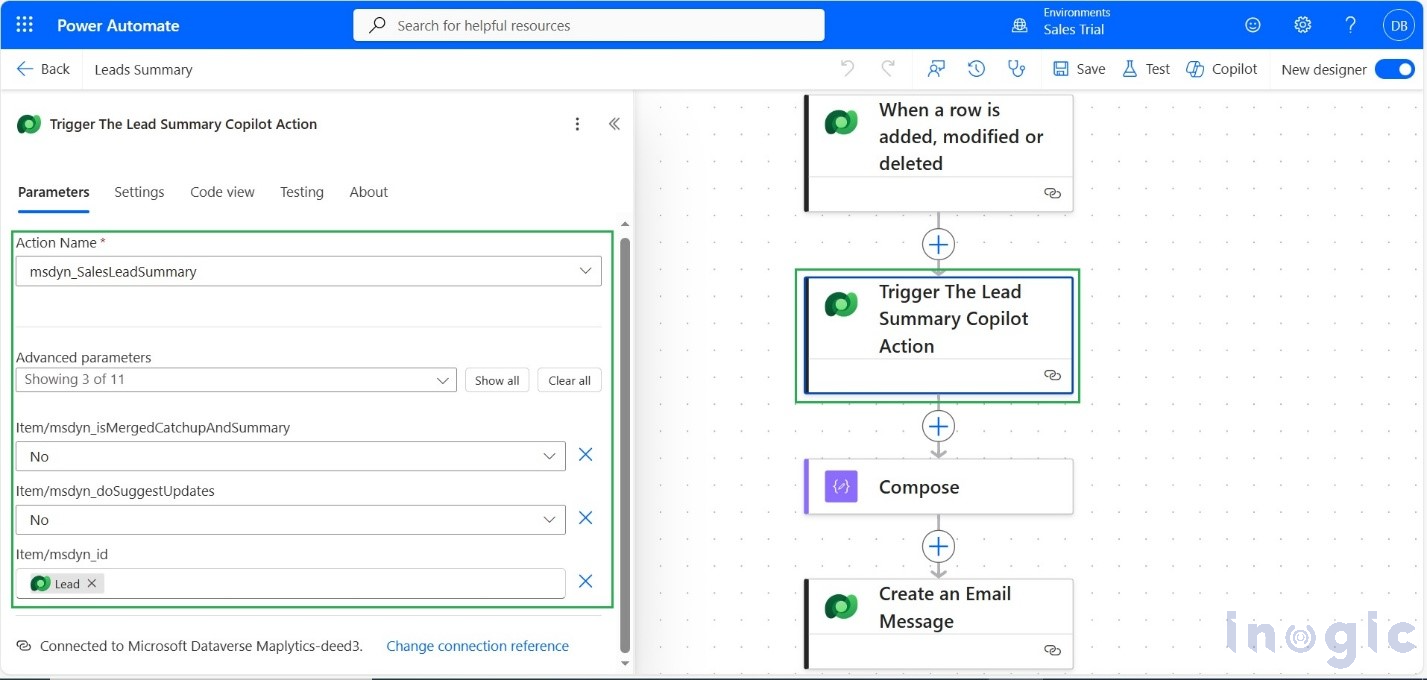
Task: Open help via the question mark icon
Action: pyautogui.click(x=1350, y=24)
